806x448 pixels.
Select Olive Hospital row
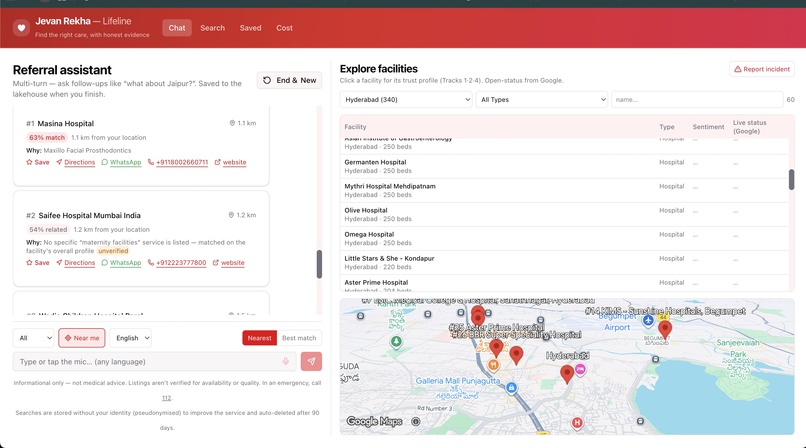click(x=564, y=215)
